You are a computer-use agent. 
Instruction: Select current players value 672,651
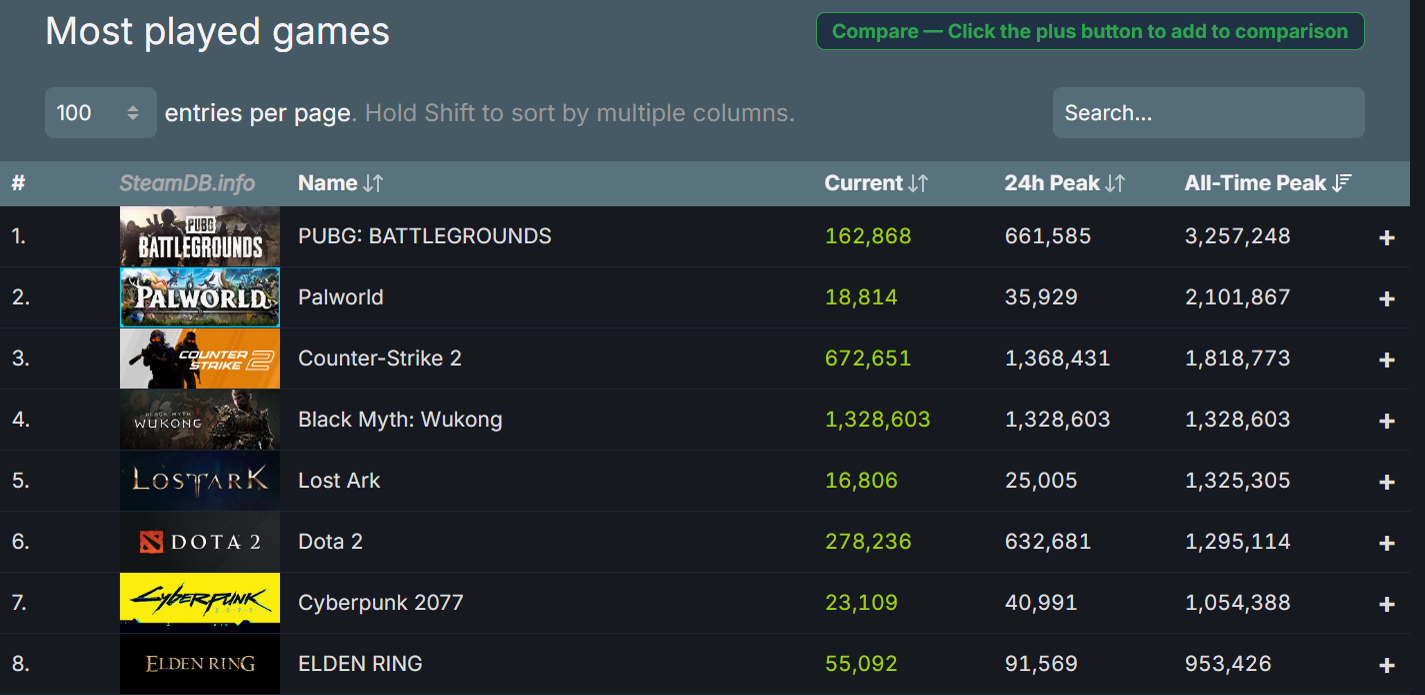(868, 358)
